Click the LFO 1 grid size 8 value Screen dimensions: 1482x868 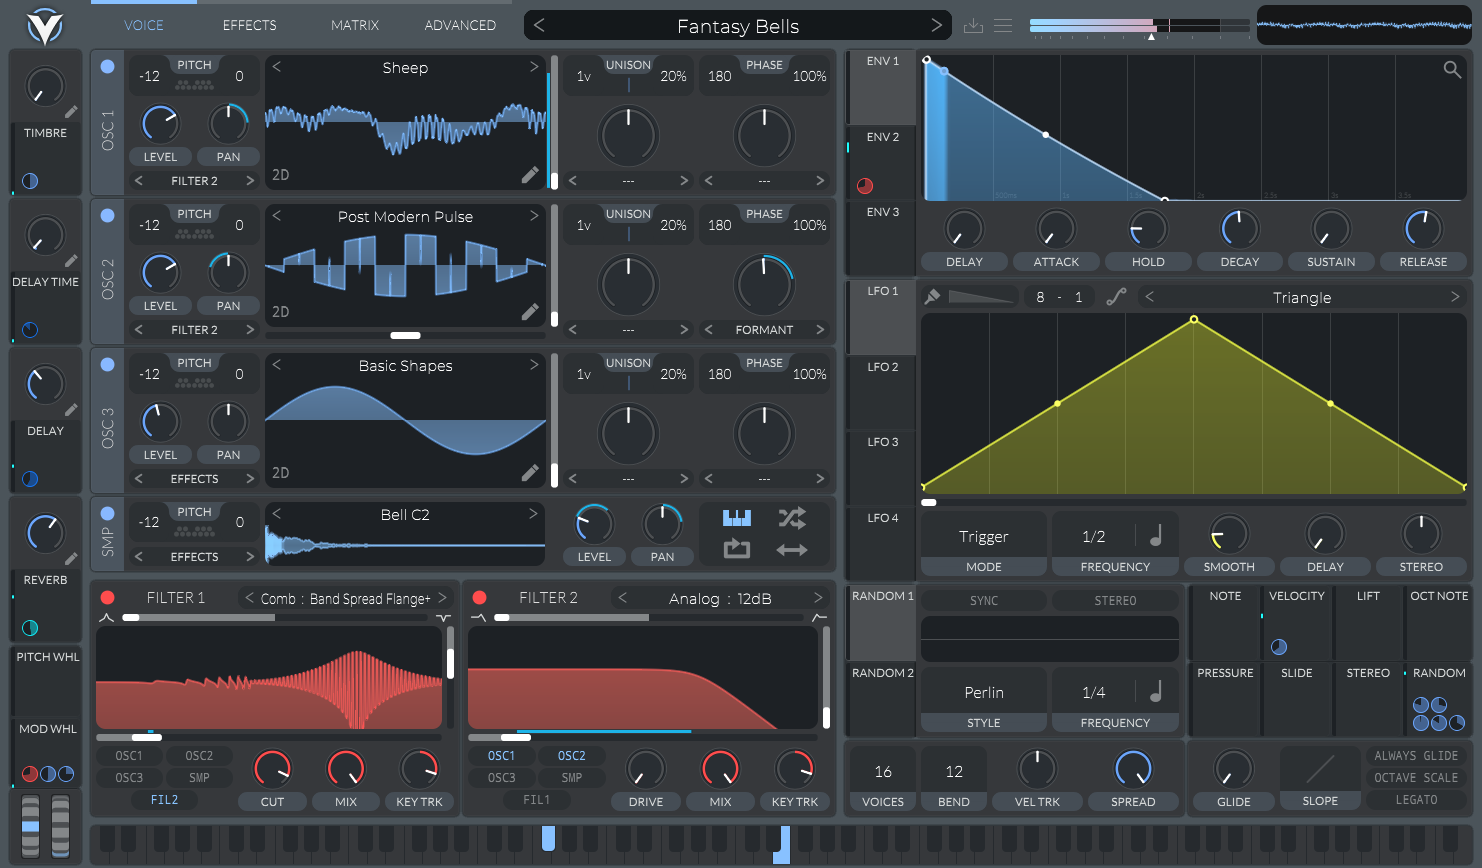pos(1040,297)
